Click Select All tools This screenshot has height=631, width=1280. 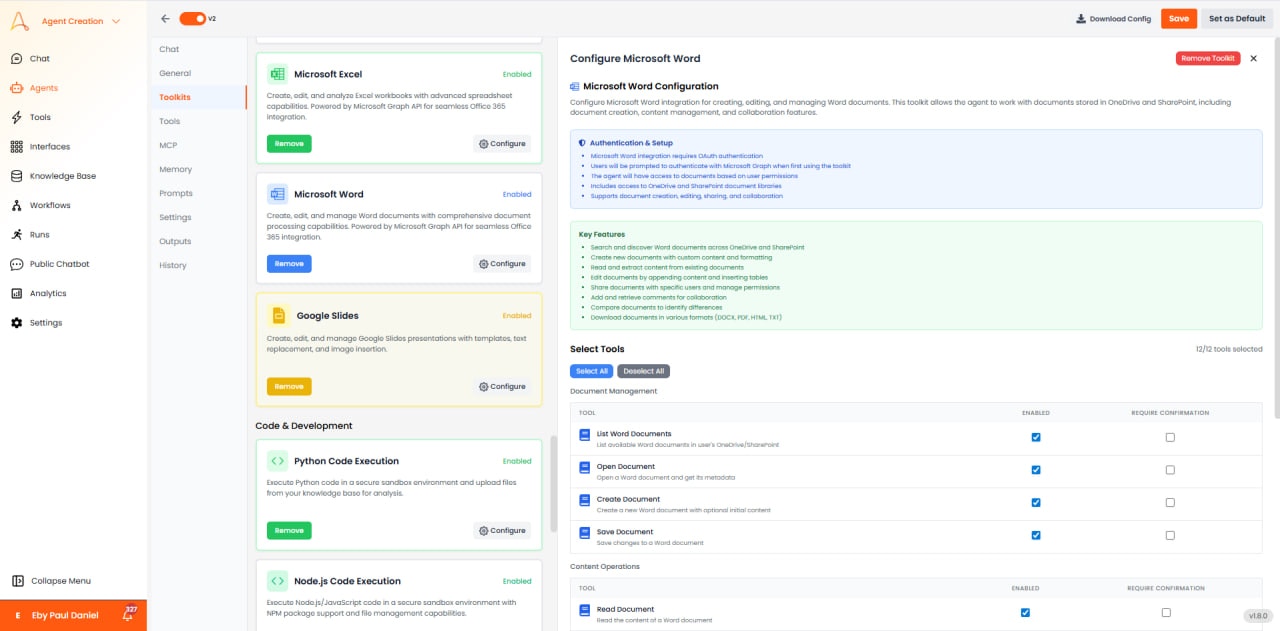592,371
